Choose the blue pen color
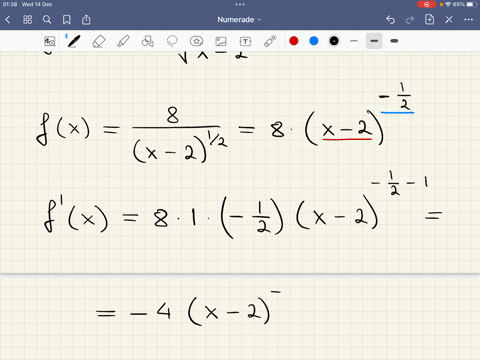The width and height of the screenshot is (480, 360). tap(314, 41)
